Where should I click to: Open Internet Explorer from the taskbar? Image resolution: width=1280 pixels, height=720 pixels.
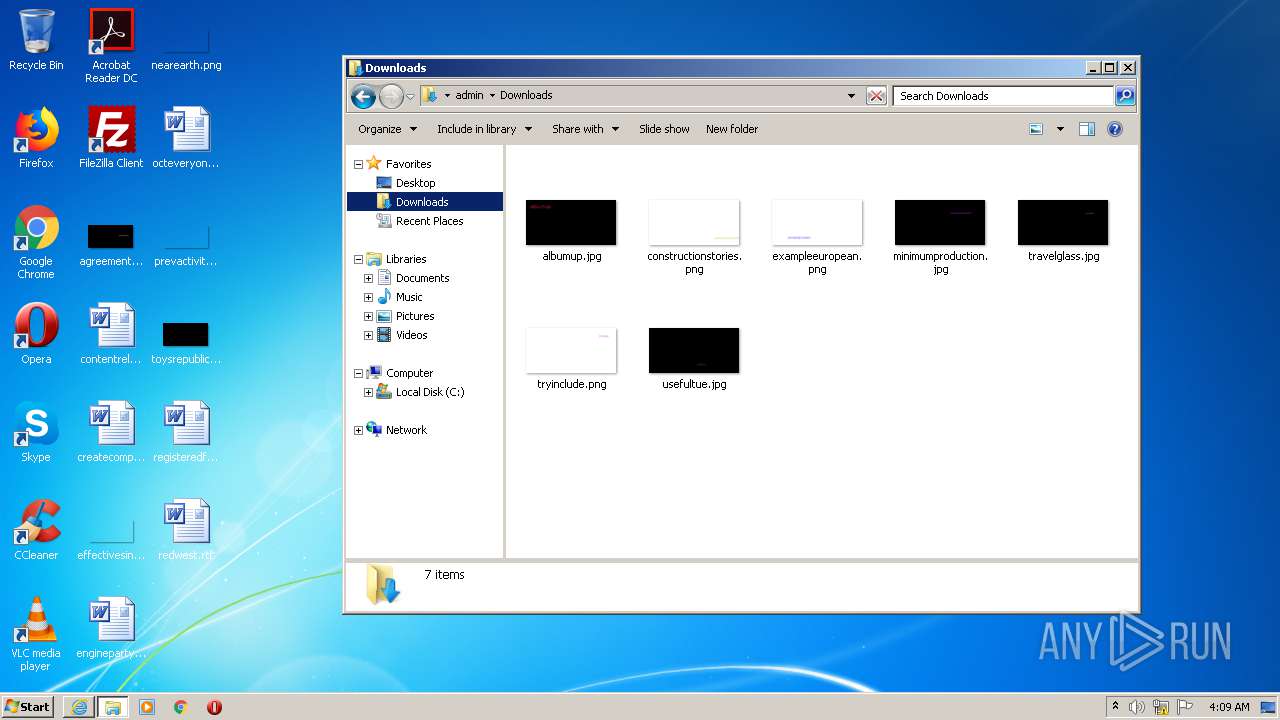(79, 707)
